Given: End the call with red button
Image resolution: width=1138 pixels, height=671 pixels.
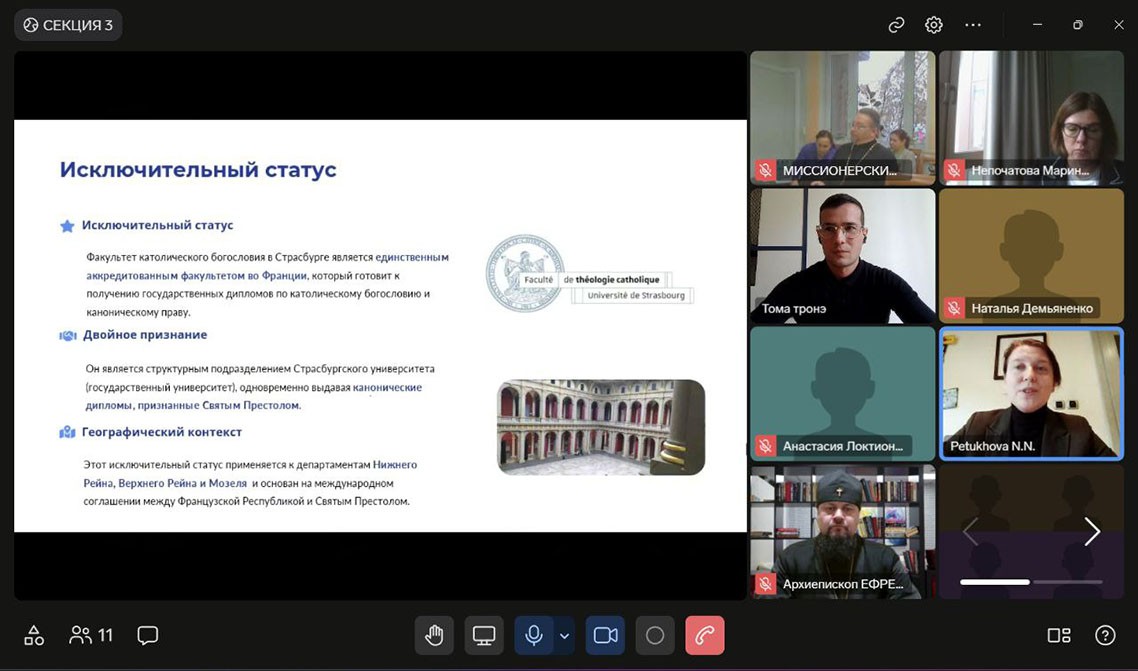Looking at the screenshot, I should click(x=704, y=635).
